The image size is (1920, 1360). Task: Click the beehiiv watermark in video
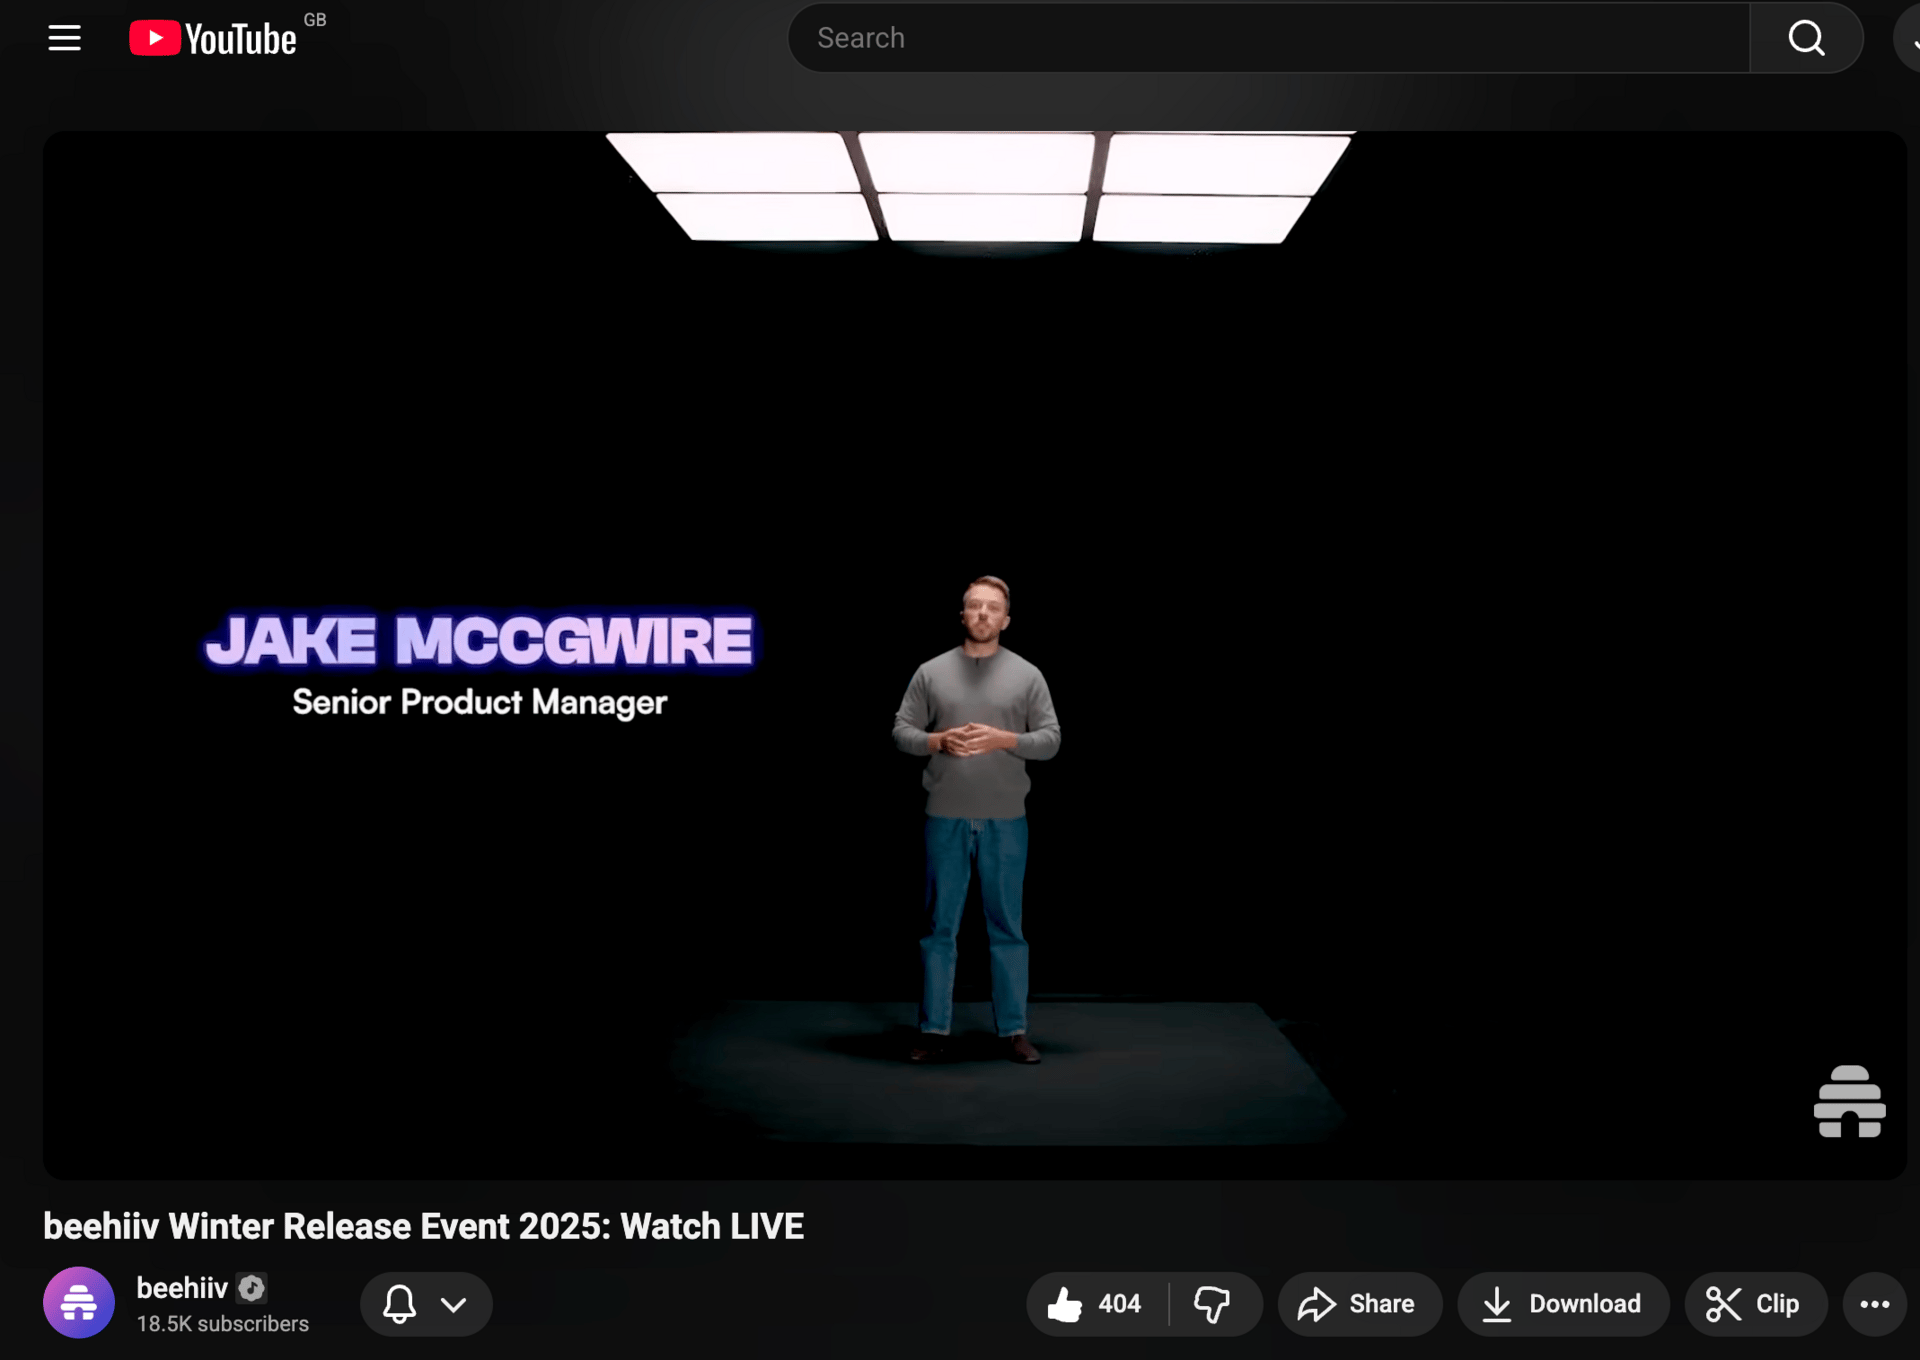point(1849,1101)
